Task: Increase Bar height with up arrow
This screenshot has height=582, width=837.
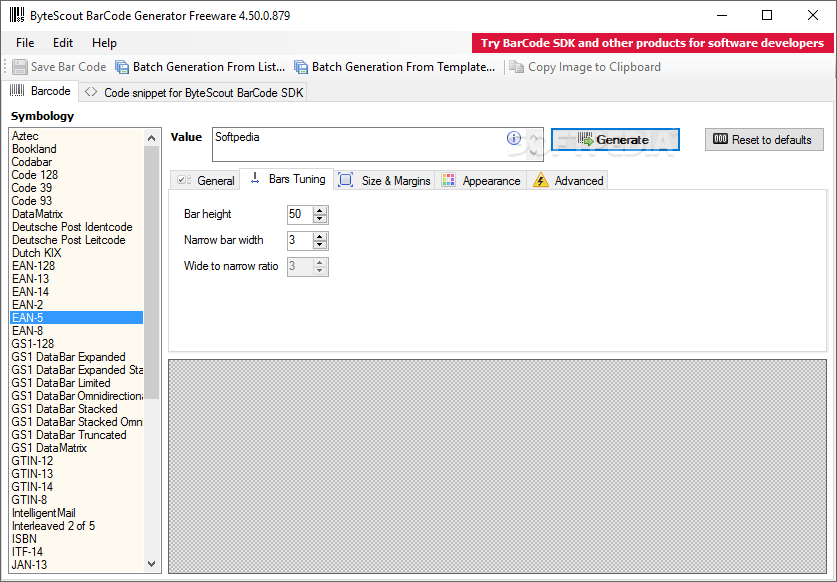Action: click(x=320, y=210)
